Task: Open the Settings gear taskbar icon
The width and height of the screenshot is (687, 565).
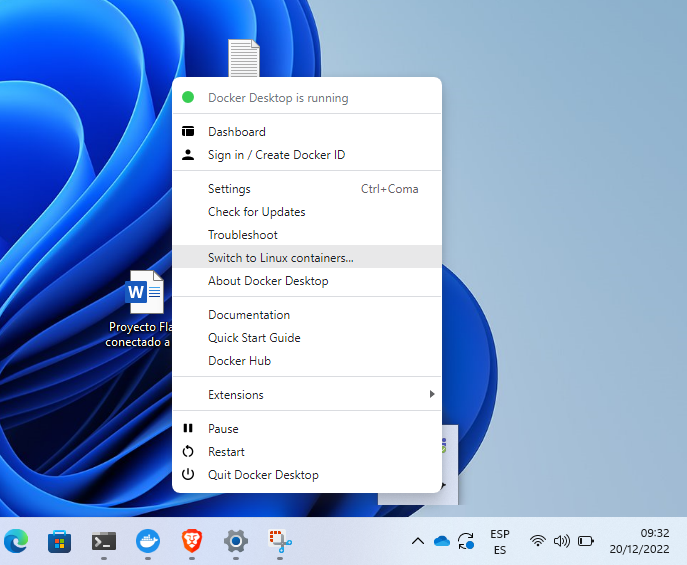Action: coord(236,542)
